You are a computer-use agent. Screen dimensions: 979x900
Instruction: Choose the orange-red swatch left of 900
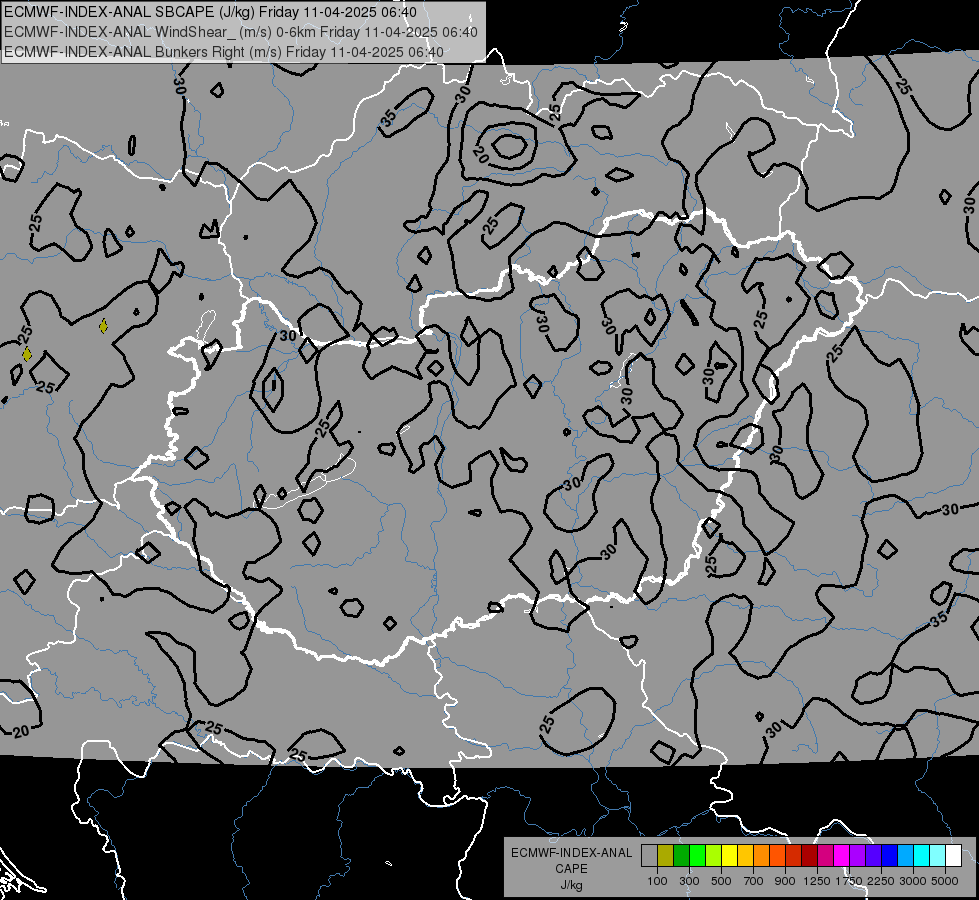(777, 856)
